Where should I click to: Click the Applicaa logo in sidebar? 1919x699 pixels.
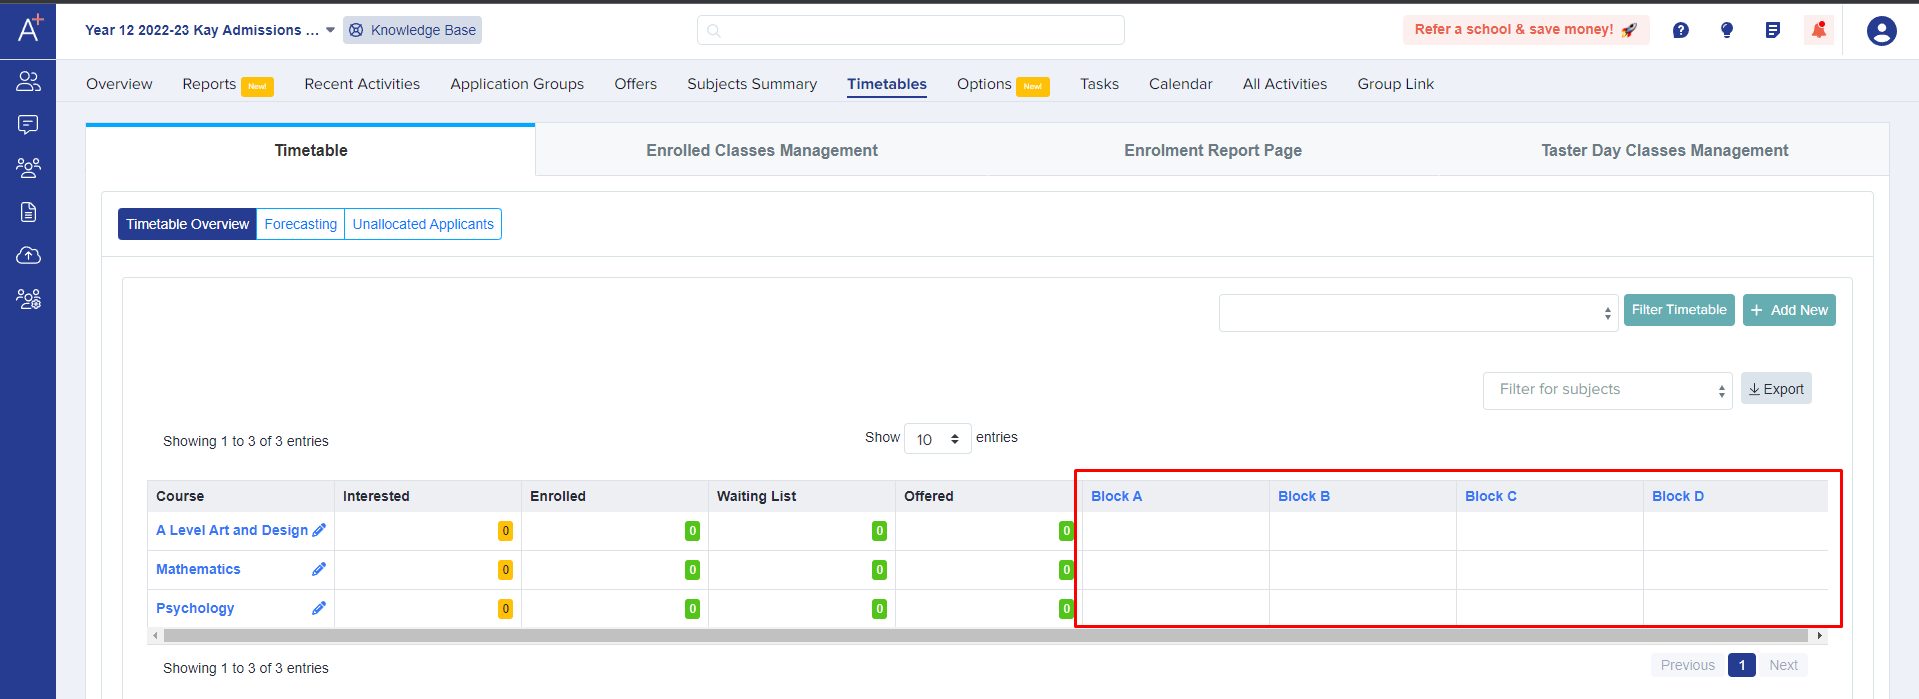coord(29,28)
